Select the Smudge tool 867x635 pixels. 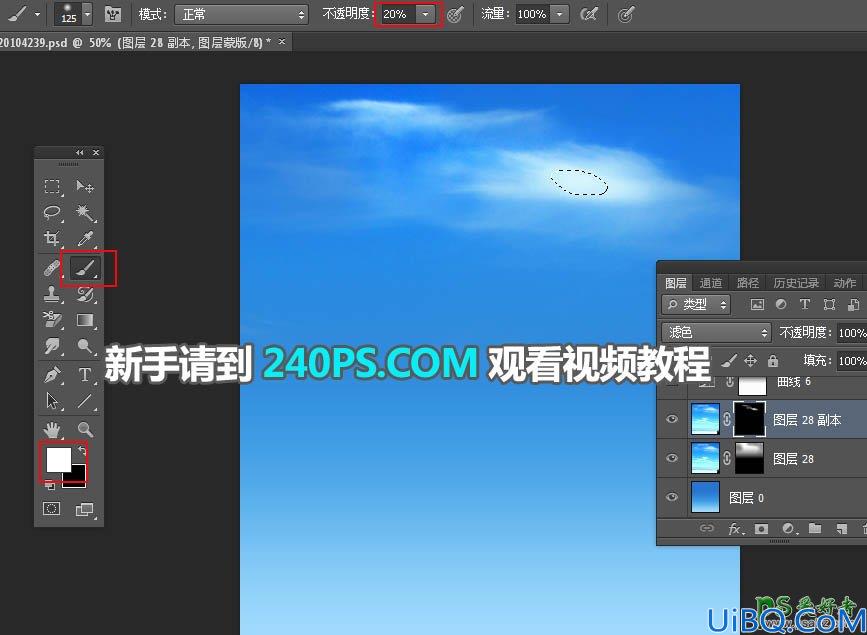point(52,346)
